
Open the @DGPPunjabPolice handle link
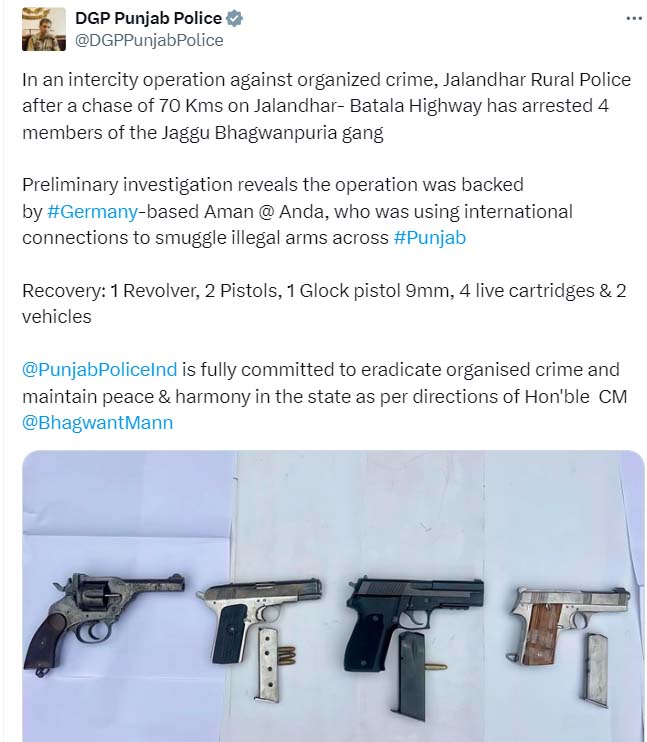(x=149, y=41)
